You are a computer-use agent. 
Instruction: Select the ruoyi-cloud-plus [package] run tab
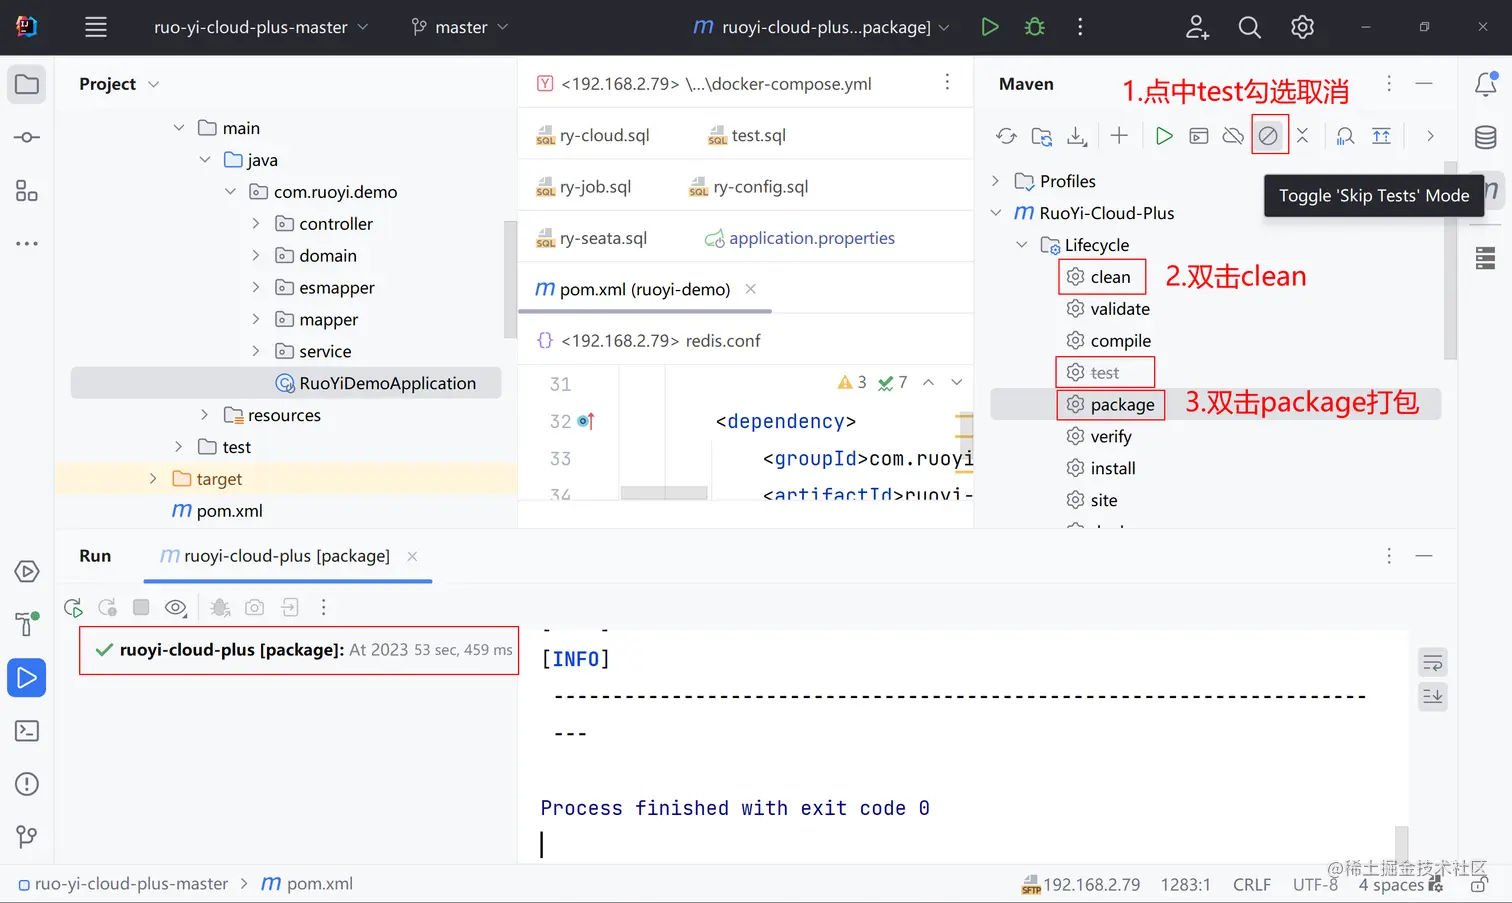click(x=275, y=556)
